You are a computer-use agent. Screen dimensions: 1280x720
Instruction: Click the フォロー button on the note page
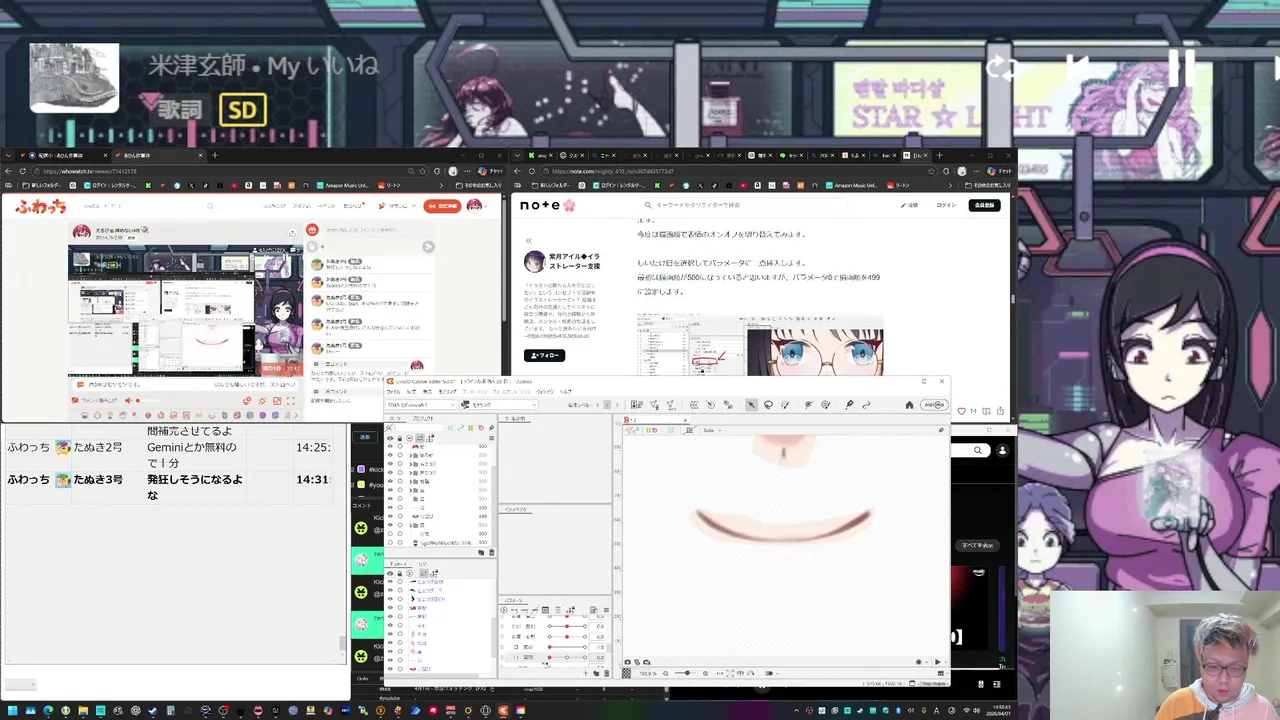pos(544,355)
